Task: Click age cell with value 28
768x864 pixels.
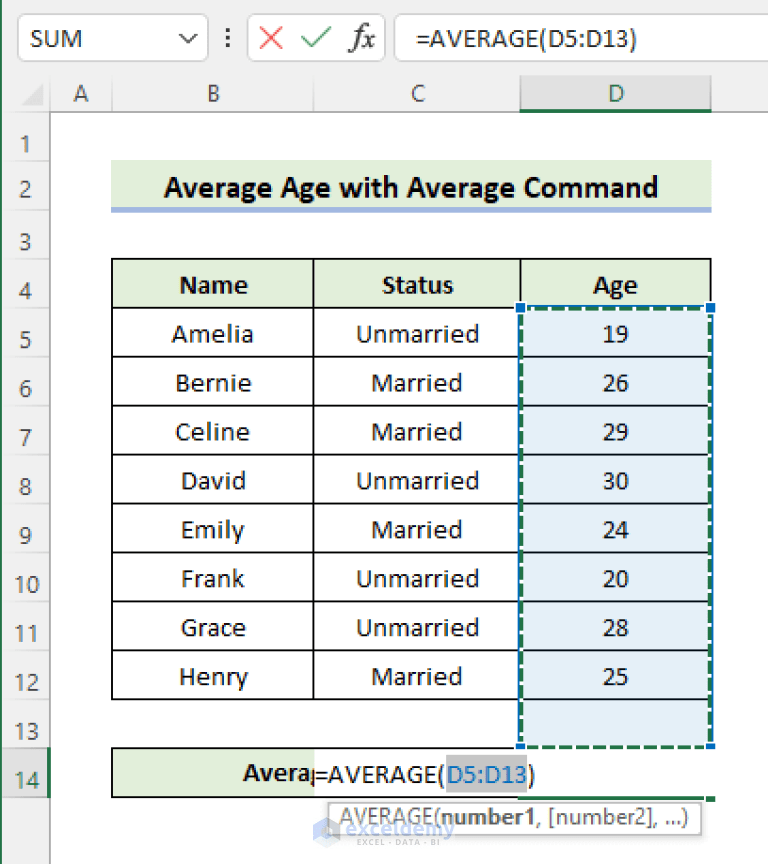Action: tap(615, 628)
